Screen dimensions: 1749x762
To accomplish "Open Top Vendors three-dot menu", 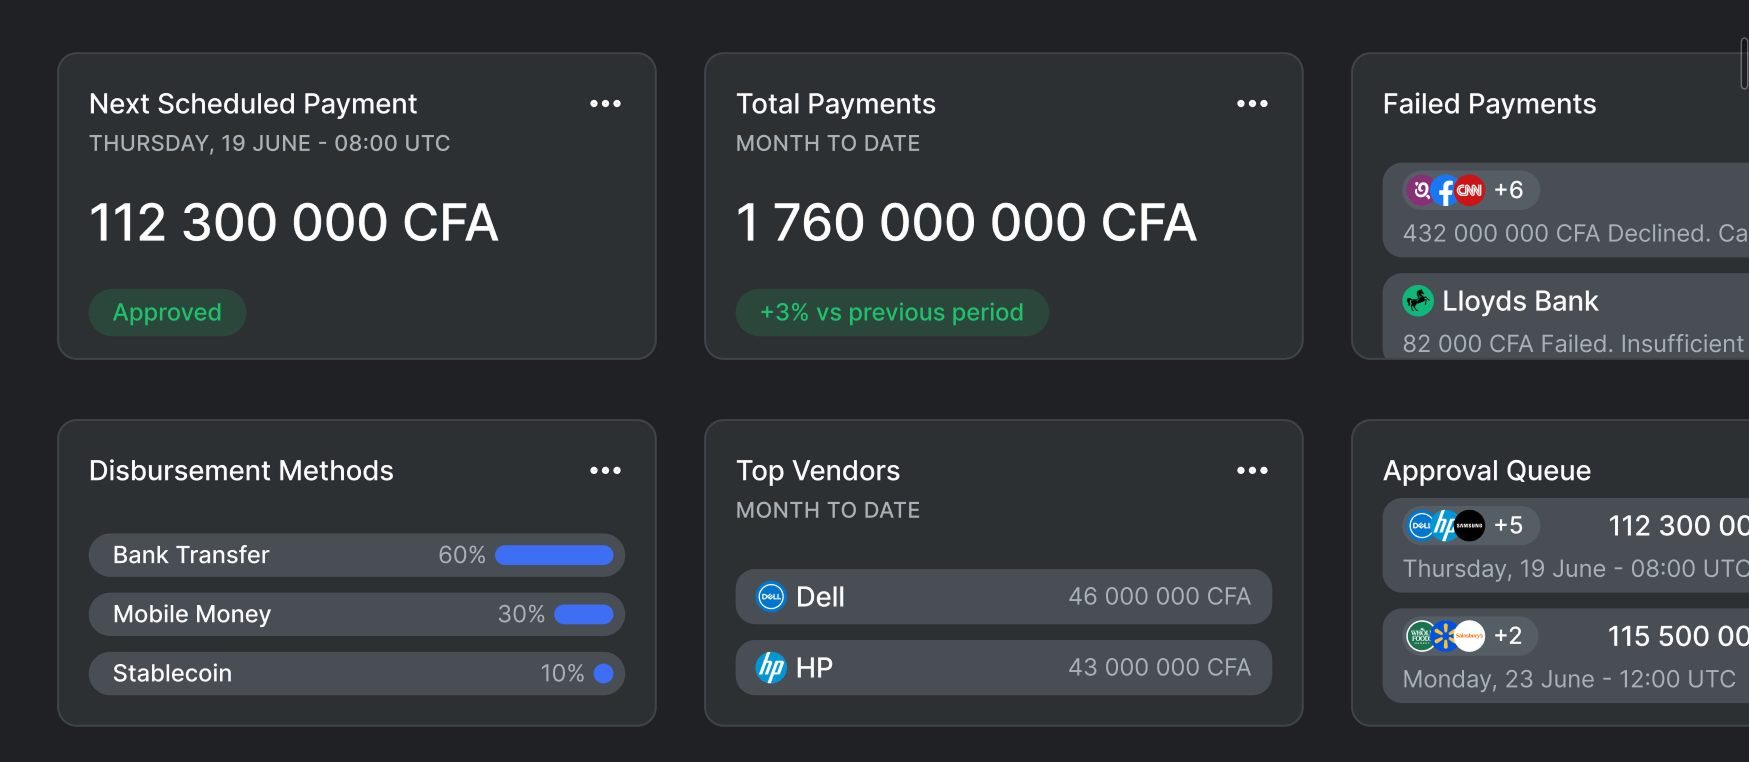I will coord(1252,471).
